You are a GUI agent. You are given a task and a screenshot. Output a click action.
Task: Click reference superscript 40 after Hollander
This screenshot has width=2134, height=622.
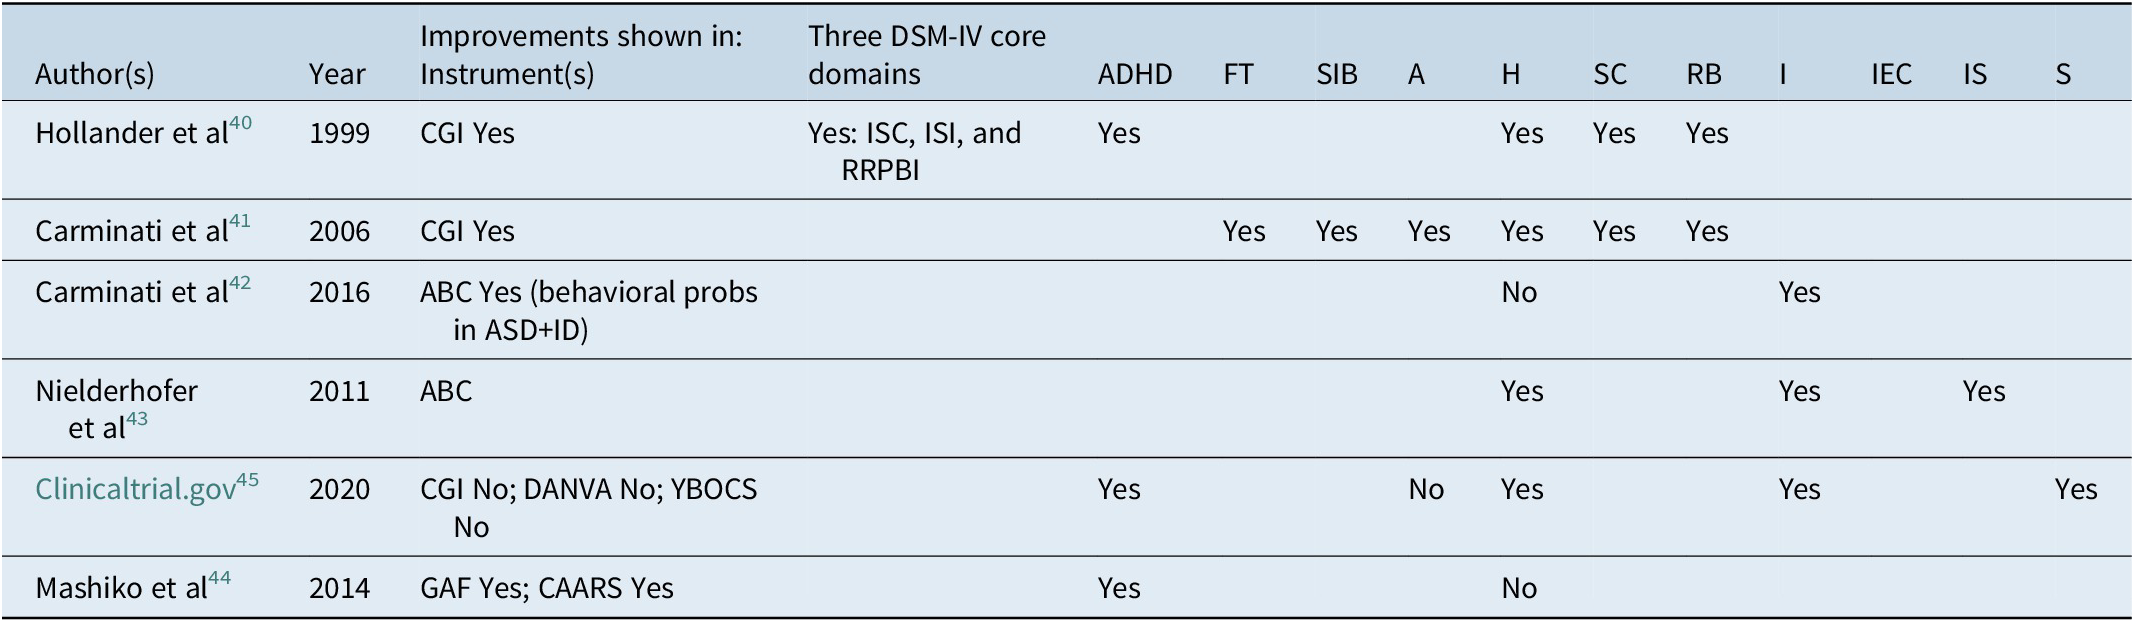click(x=240, y=124)
